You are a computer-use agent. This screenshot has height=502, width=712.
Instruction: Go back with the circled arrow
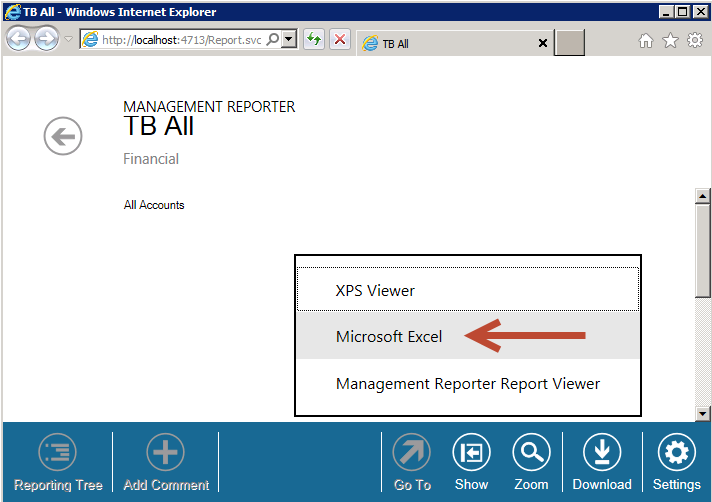tap(63, 136)
